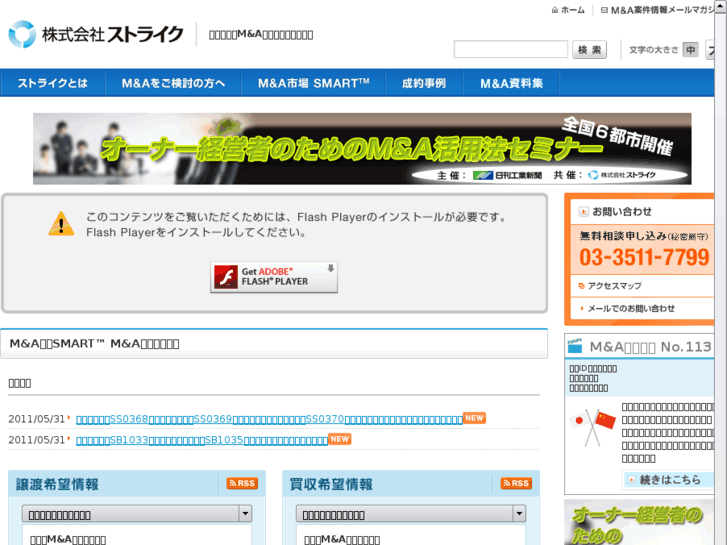Click the NEW badge on the SB1033 news
This screenshot has height=545, width=727.
(339, 439)
